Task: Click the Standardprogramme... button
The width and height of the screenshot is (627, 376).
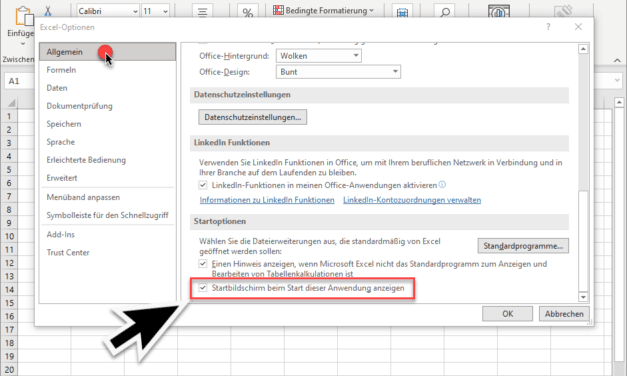Action: 523,246
